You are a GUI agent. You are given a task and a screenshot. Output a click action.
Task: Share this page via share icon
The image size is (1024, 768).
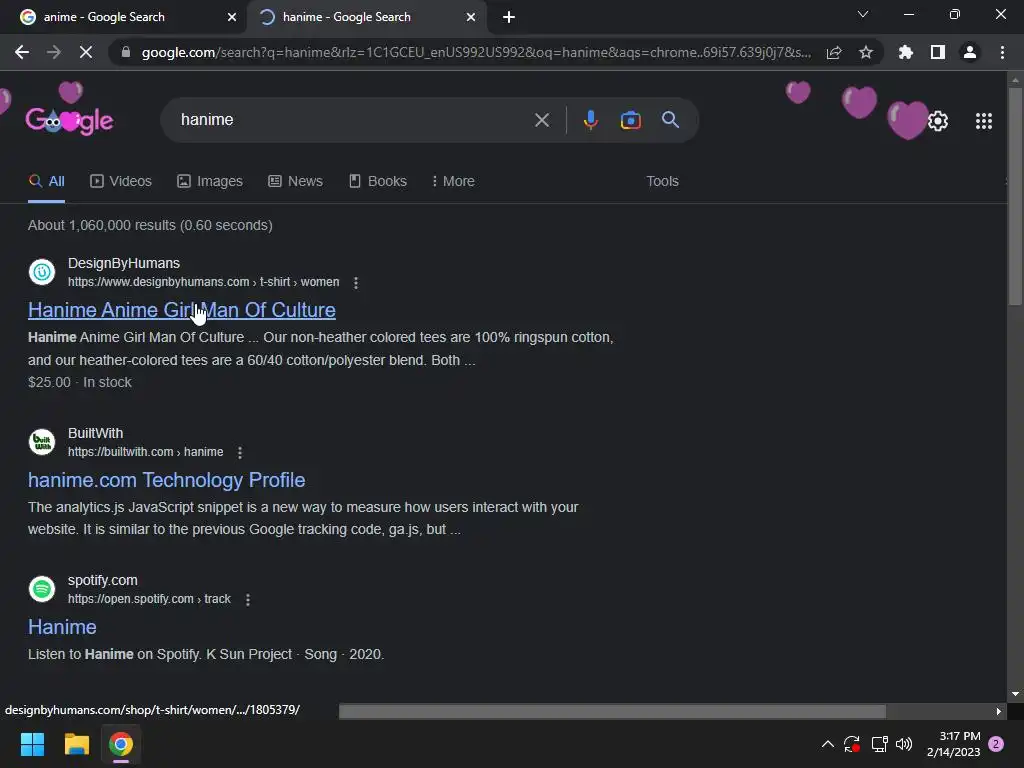(834, 52)
